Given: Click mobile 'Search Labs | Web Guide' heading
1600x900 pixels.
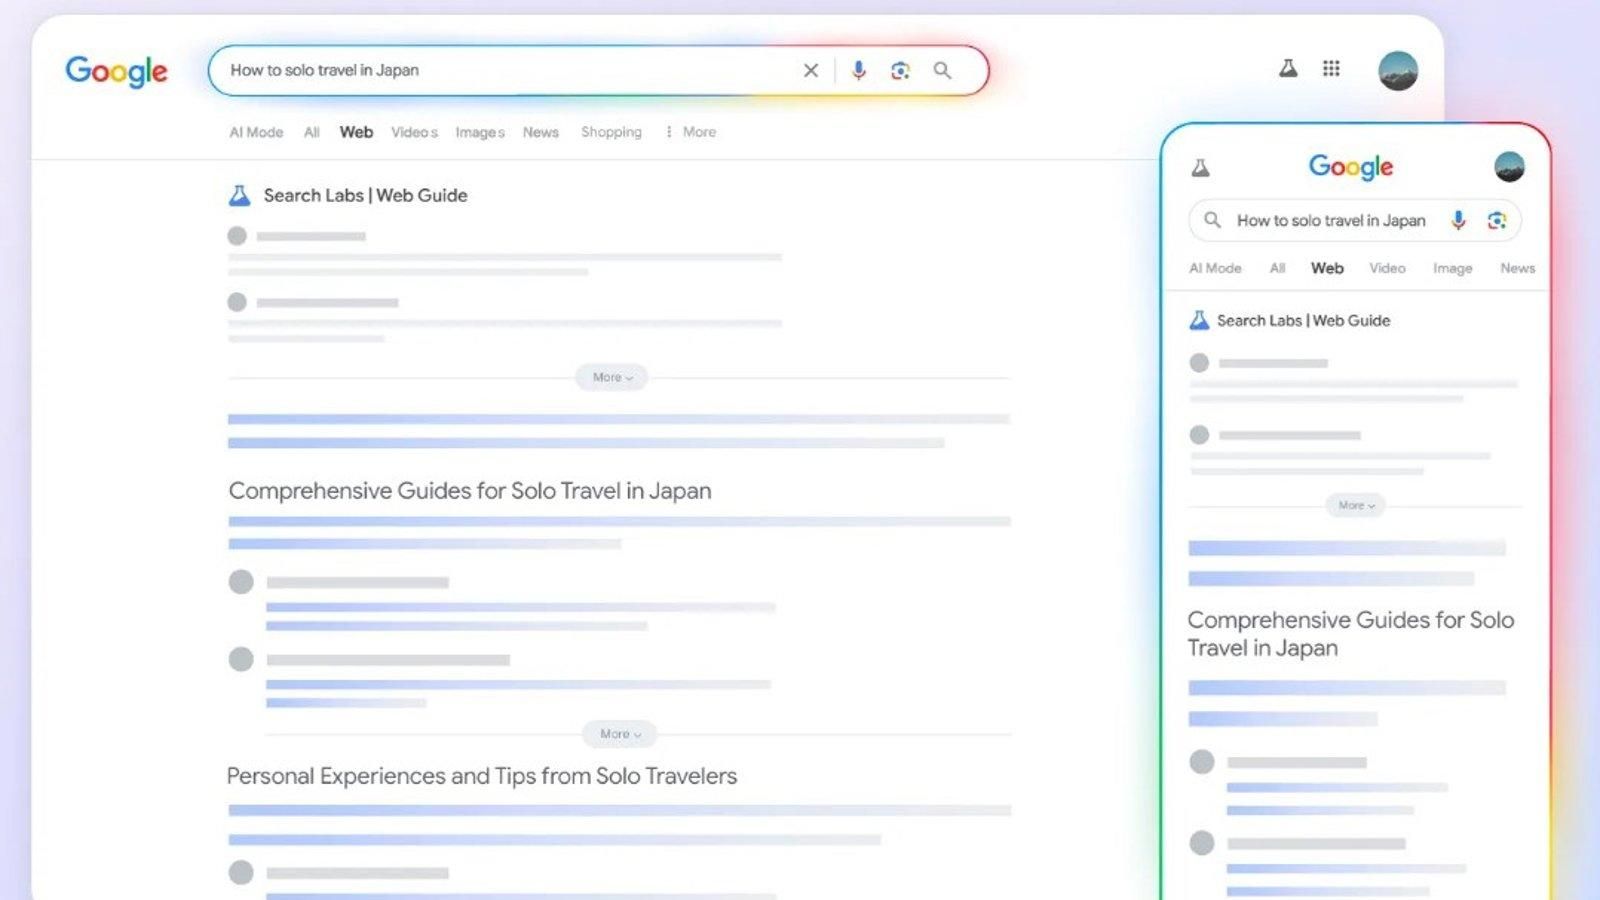Looking at the screenshot, I should coord(1303,320).
